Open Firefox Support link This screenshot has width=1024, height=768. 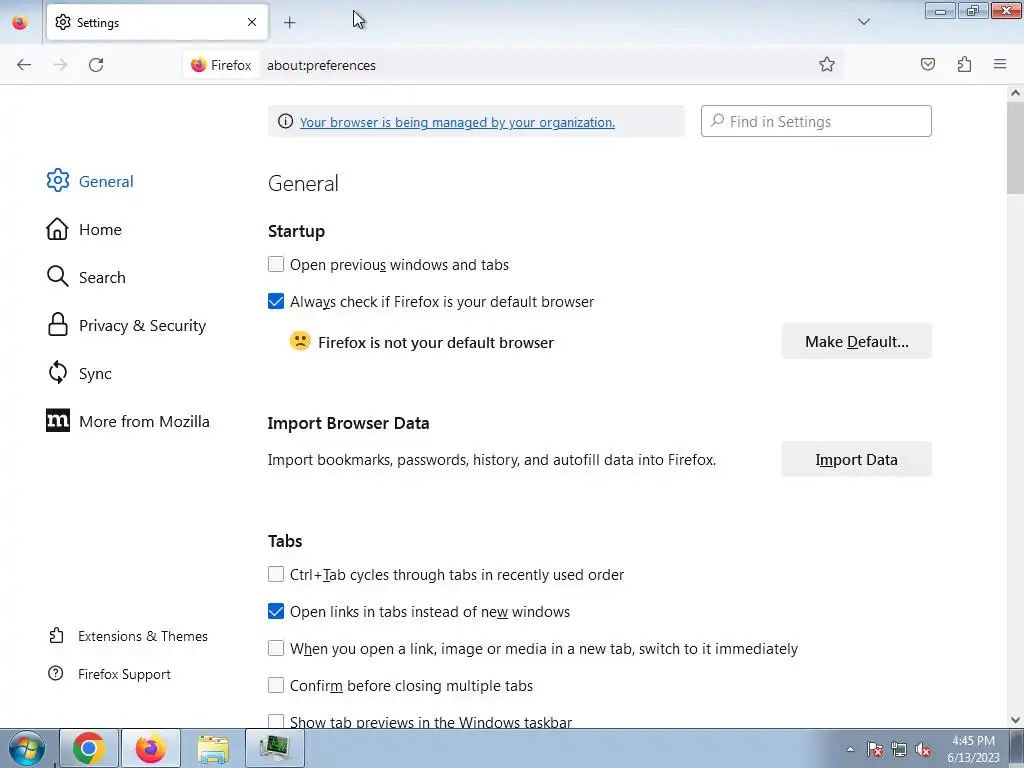click(x=110, y=674)
